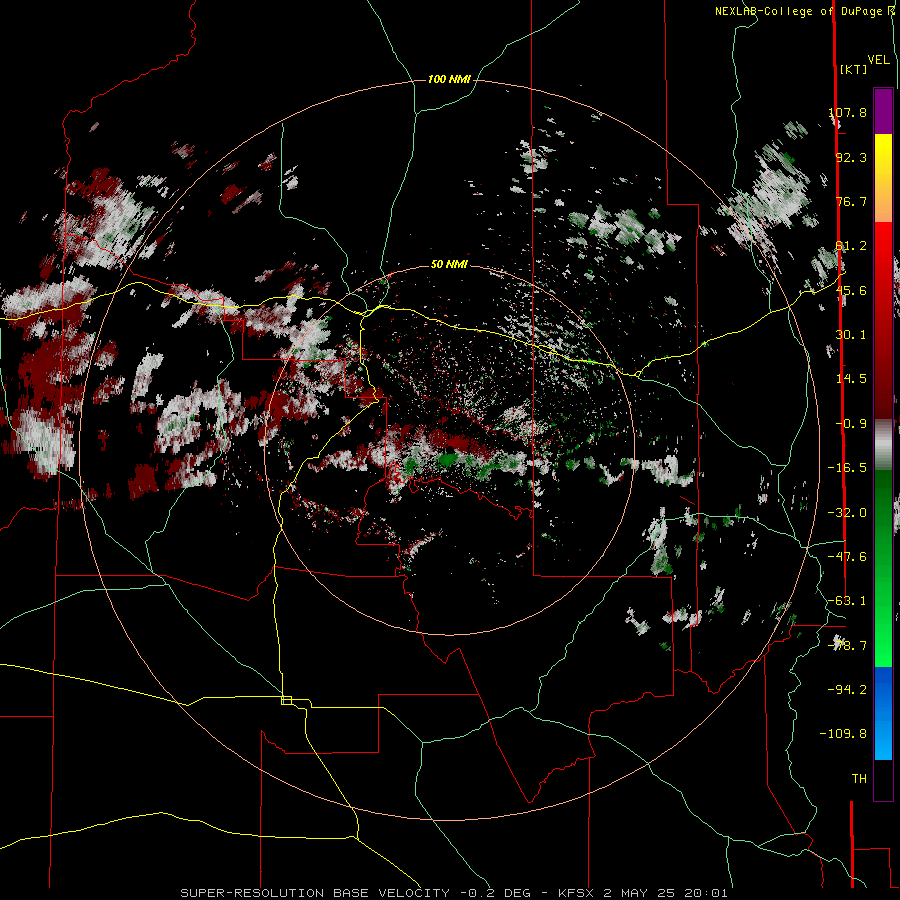Click the 30.1 scale value
Screen dimensions: 900x900
coord(851,335)
